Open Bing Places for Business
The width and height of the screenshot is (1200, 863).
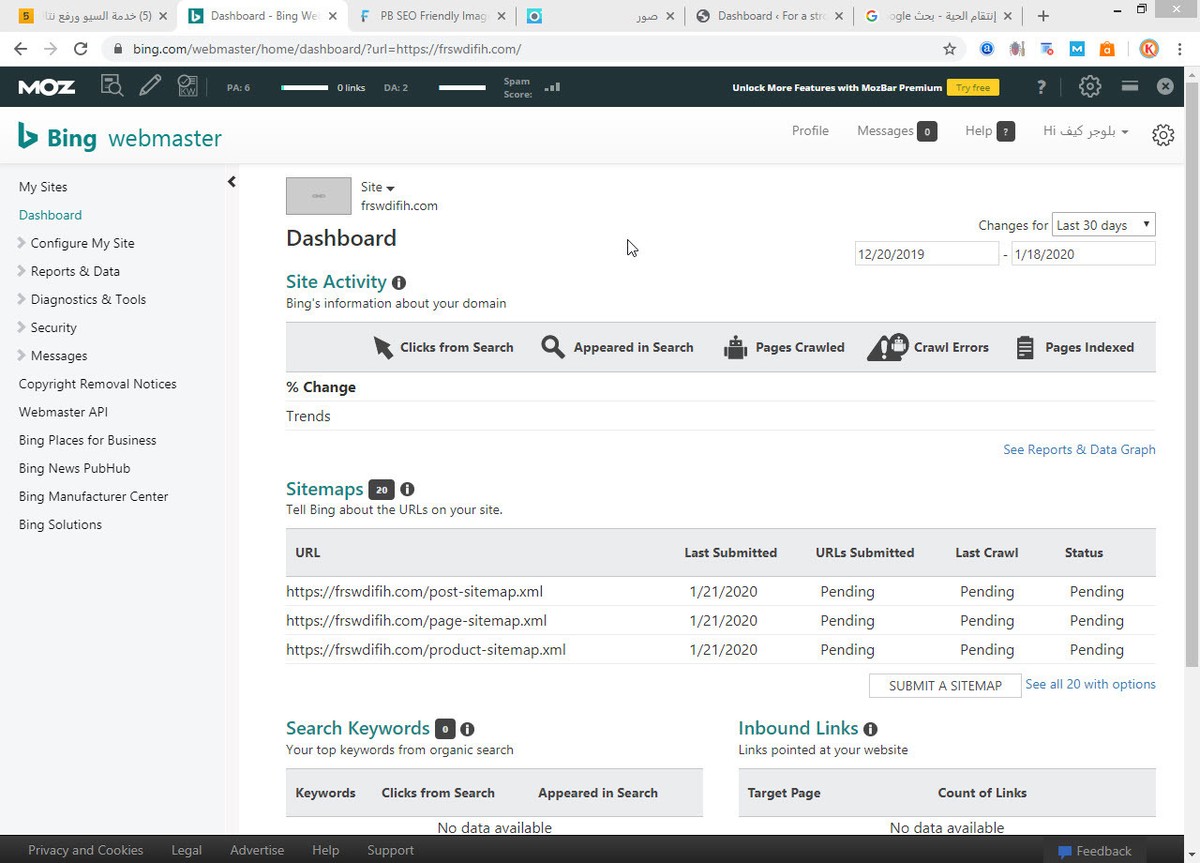click(x=87, y=440)
